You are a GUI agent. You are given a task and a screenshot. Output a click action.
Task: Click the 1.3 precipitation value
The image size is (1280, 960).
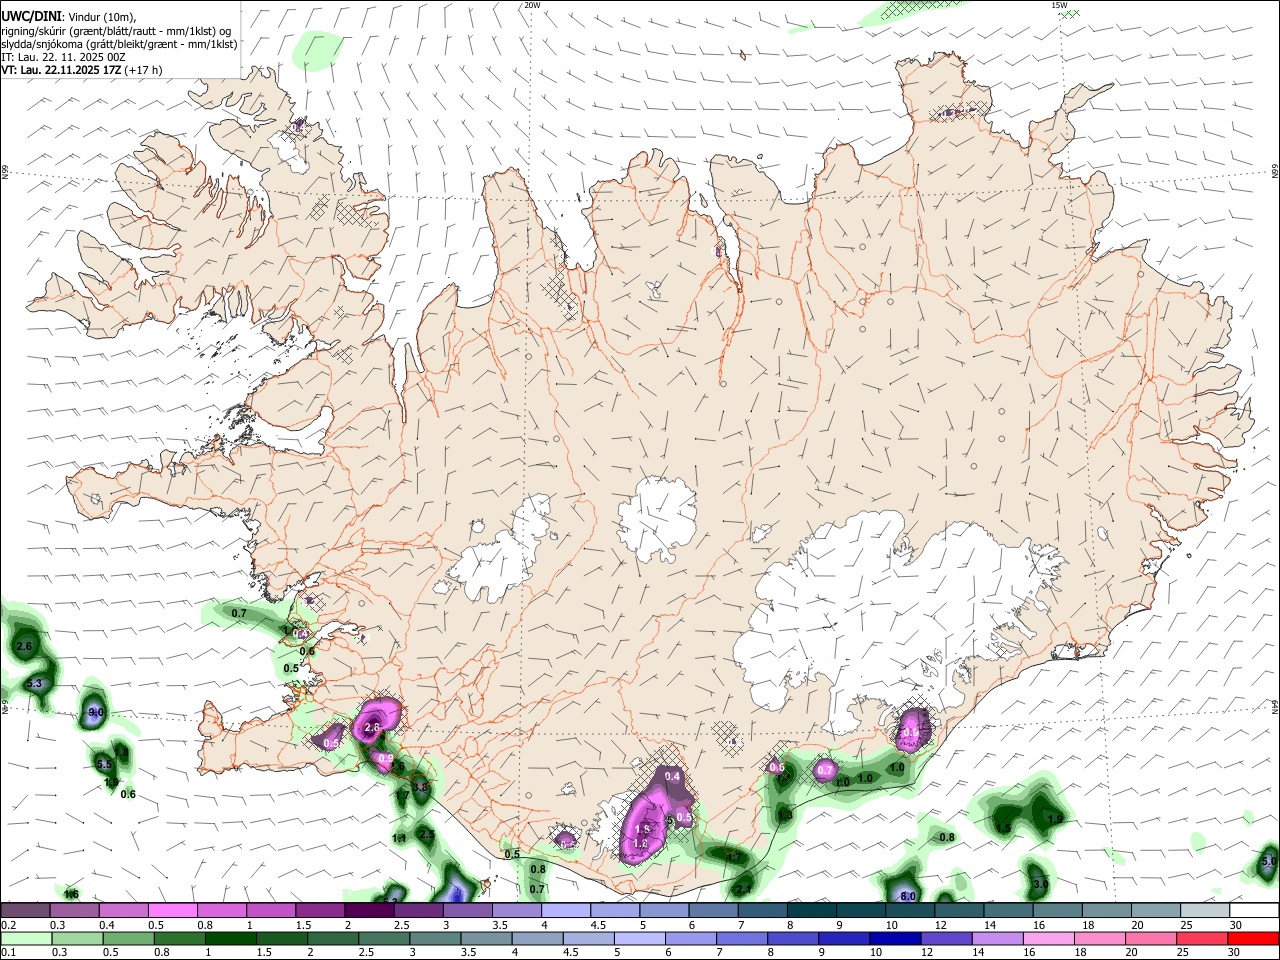(x=785, y=816)
